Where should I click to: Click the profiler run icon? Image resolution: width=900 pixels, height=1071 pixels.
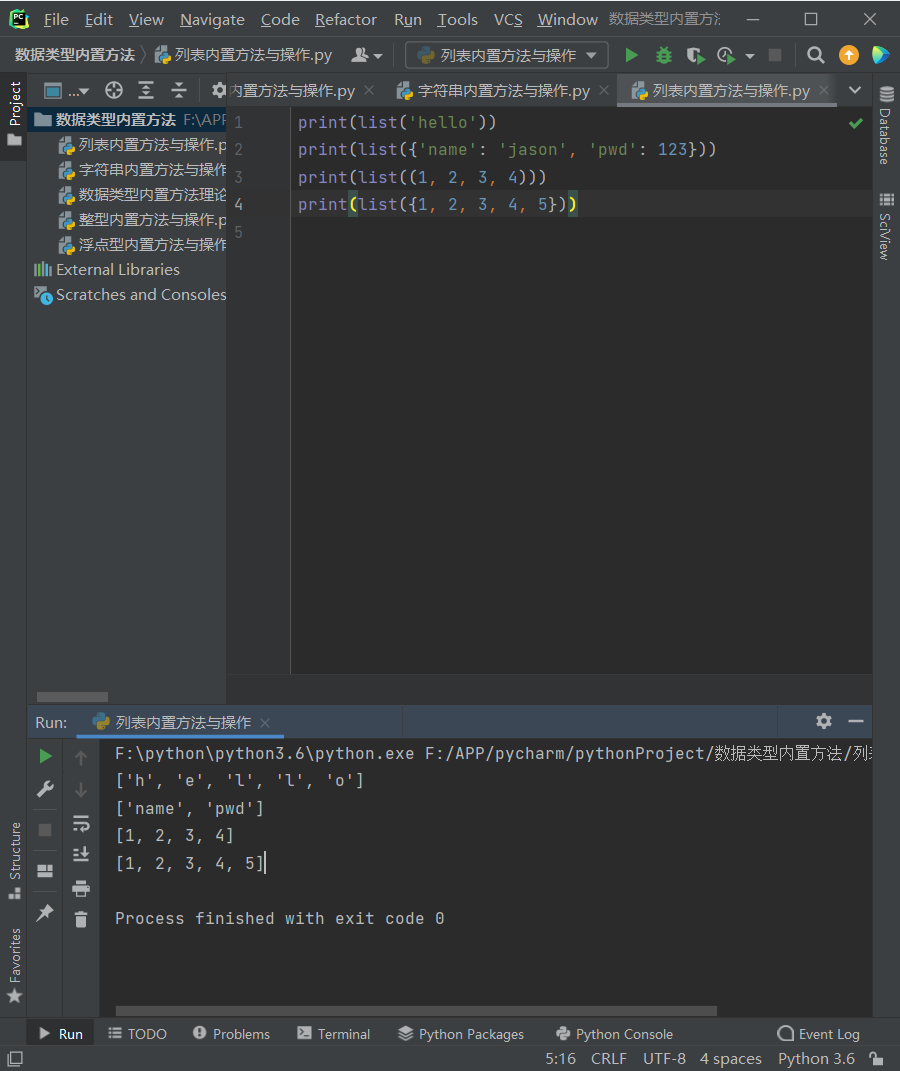click(x=726, y=55)
